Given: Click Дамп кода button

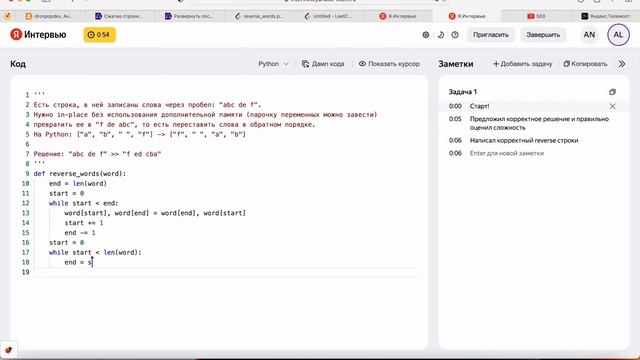Looking at the screenshot, I should [x=323, y=64].
